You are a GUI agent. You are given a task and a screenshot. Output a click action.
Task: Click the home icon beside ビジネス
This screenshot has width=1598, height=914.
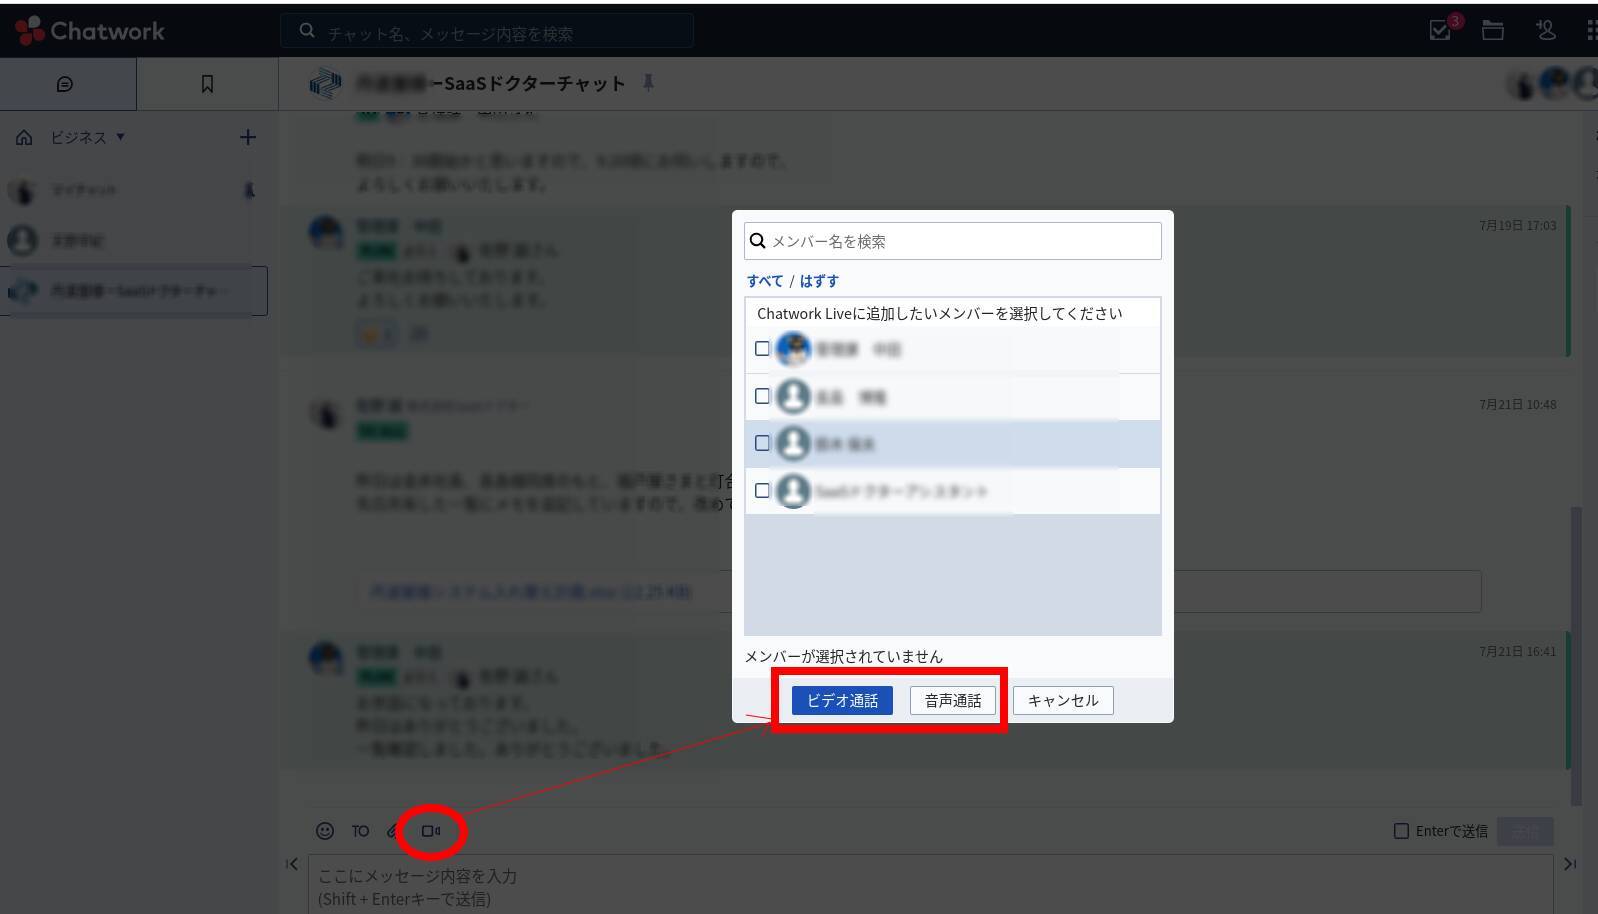click(24, 137)
